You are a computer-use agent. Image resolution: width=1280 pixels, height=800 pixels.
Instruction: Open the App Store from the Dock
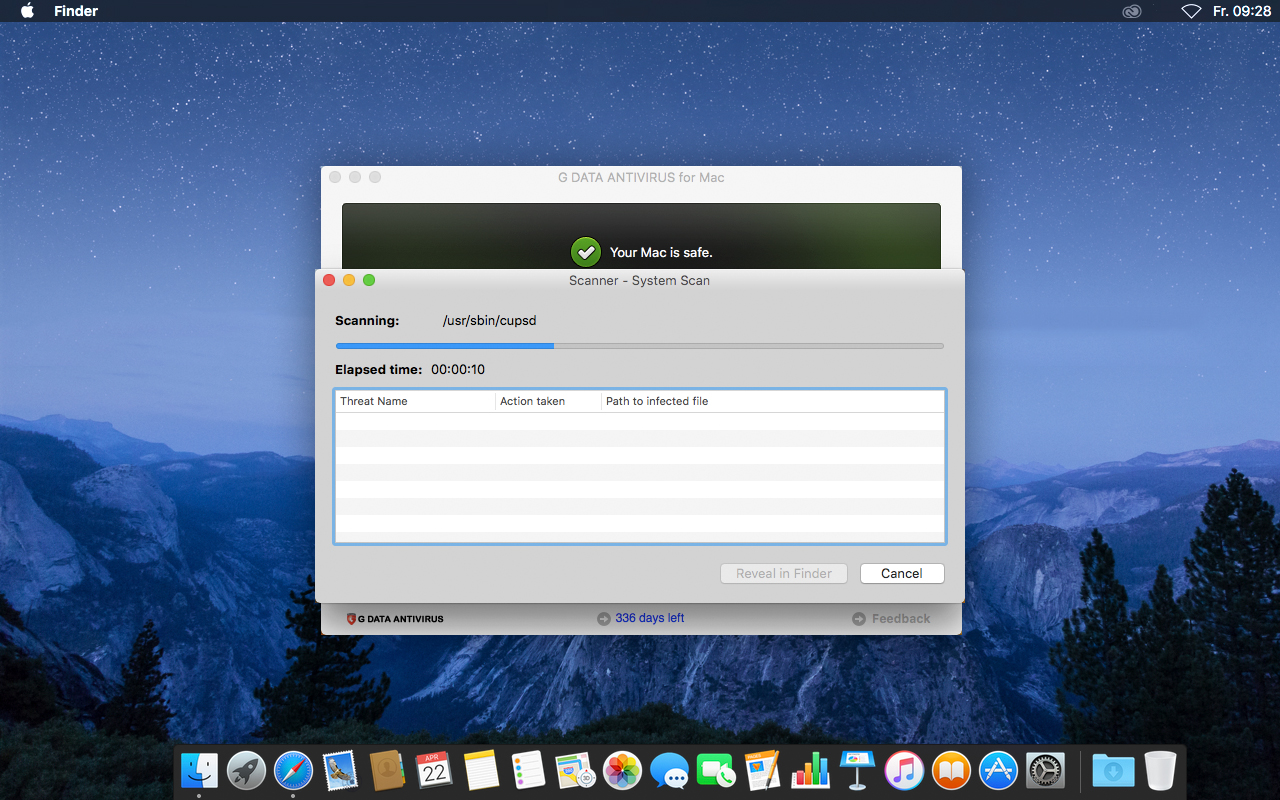click(x=998, y=770)
